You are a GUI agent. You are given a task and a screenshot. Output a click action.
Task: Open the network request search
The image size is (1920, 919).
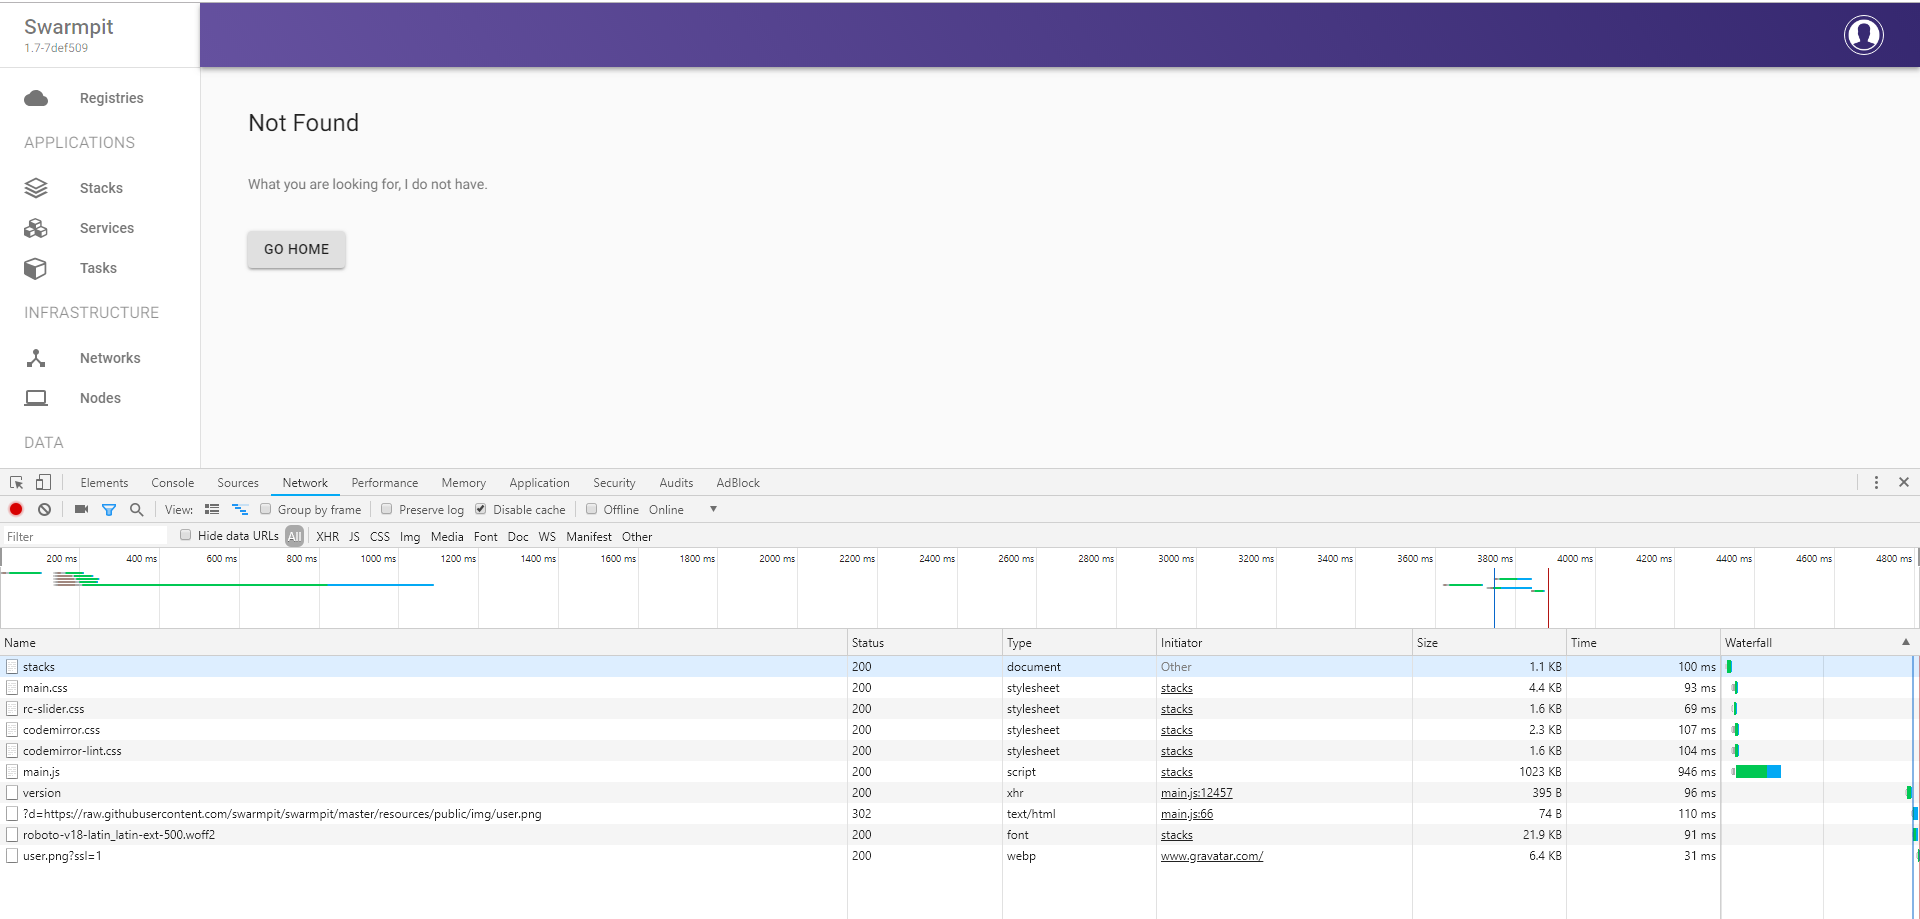[x=137, y=509]
